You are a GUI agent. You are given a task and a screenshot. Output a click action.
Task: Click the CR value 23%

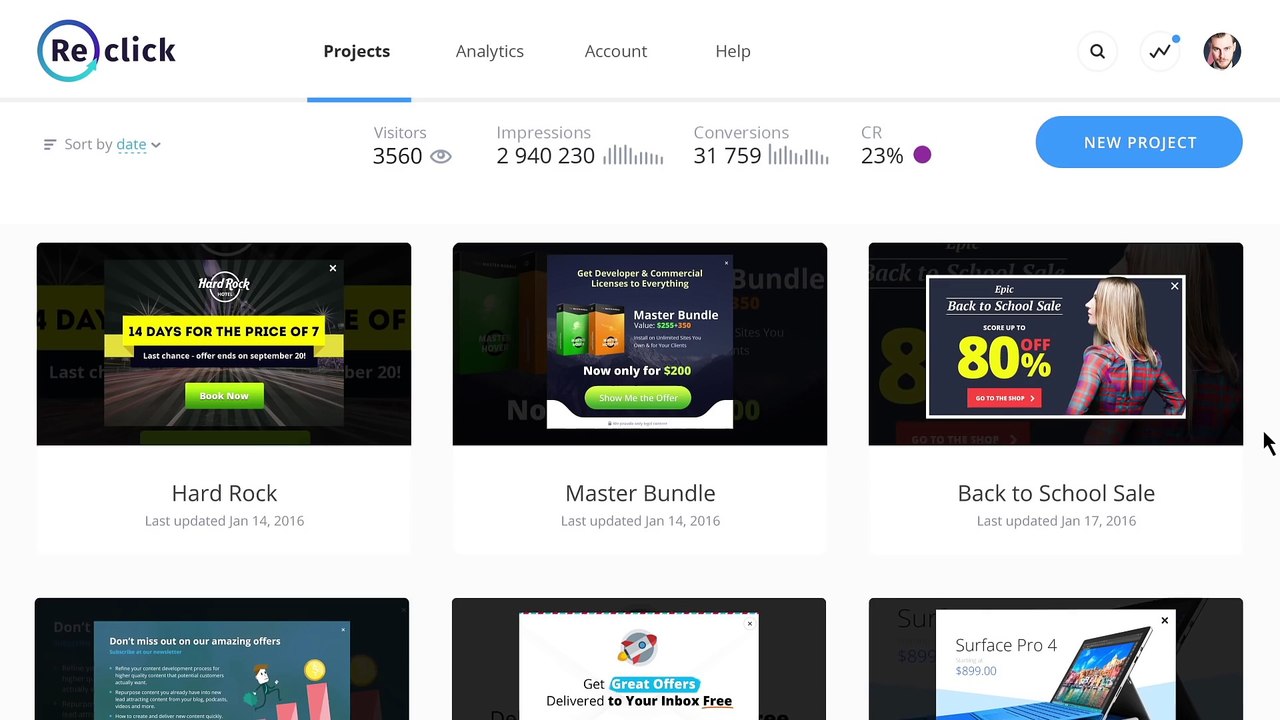(882, 156)
